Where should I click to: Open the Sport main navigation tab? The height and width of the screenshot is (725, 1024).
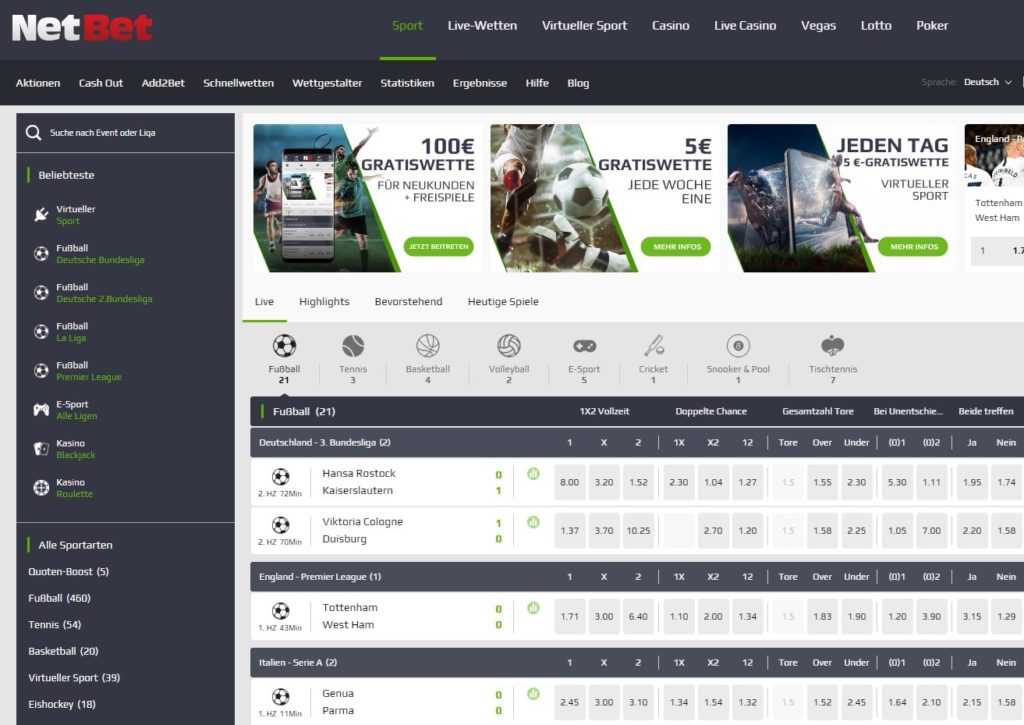(408, 25)
